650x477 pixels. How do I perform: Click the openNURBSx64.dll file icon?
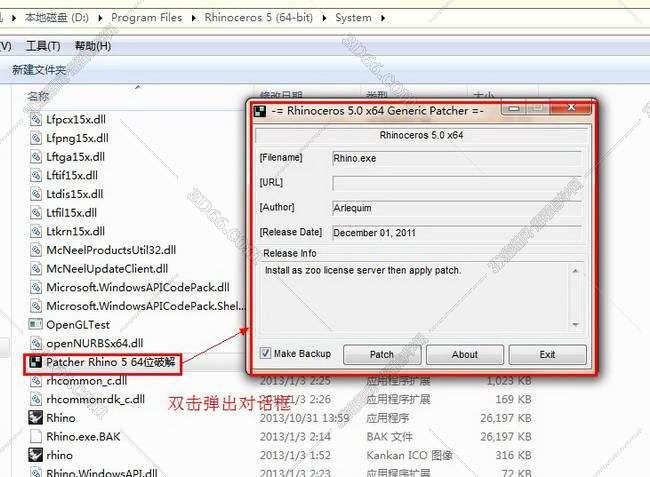36,344
